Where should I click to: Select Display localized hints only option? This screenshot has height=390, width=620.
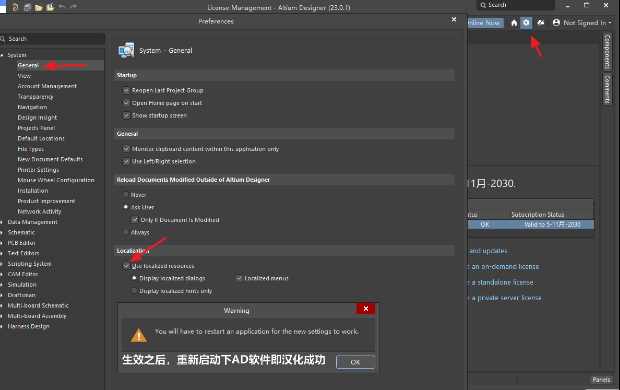[134, 291]
